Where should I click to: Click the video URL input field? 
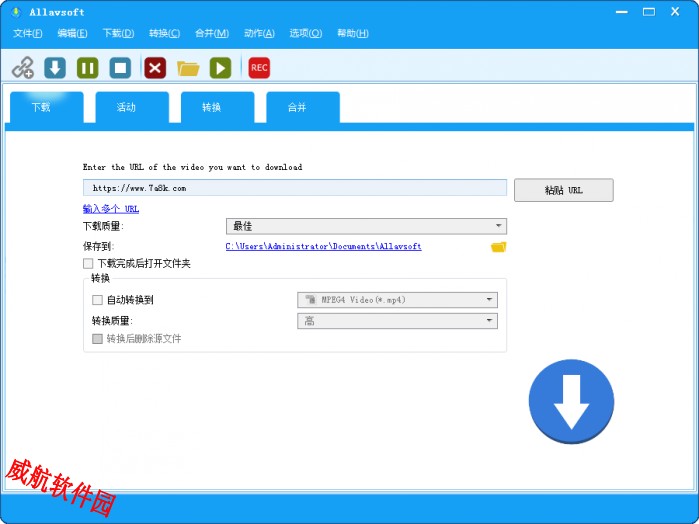[x=295, y=188]
